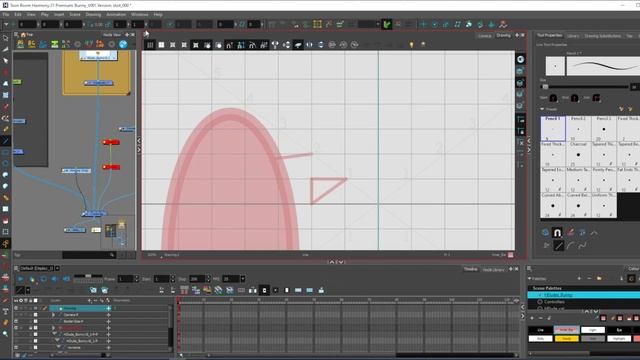Toggle the lock on the red-named layer

[30, 328]
